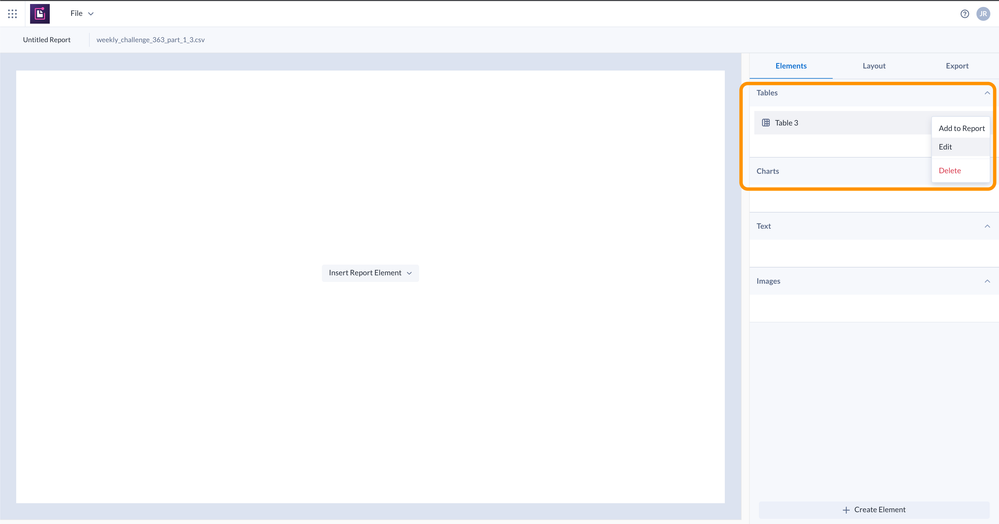Choose Delete from context menu

pos(961,170)
